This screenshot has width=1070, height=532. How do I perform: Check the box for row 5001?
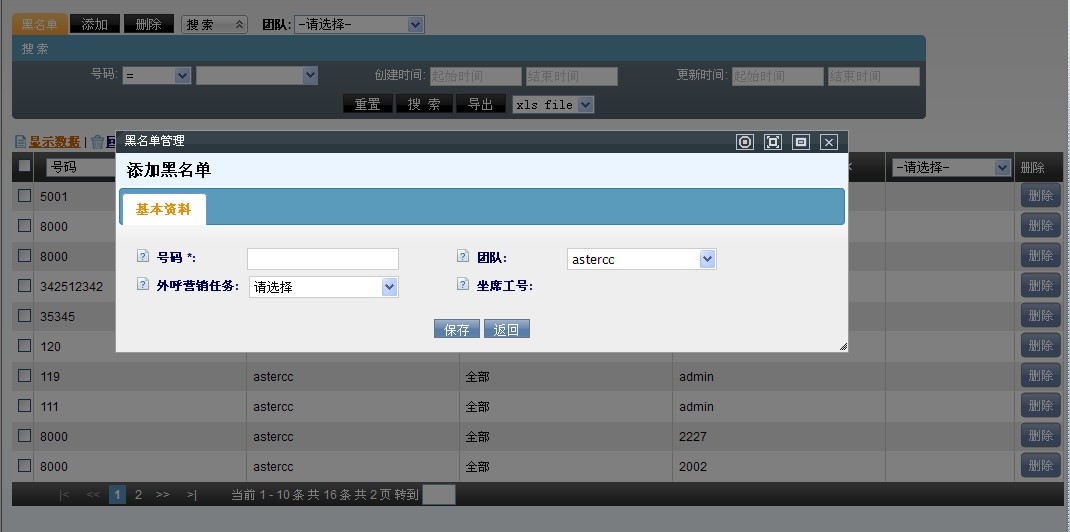(x=25, y=196)
